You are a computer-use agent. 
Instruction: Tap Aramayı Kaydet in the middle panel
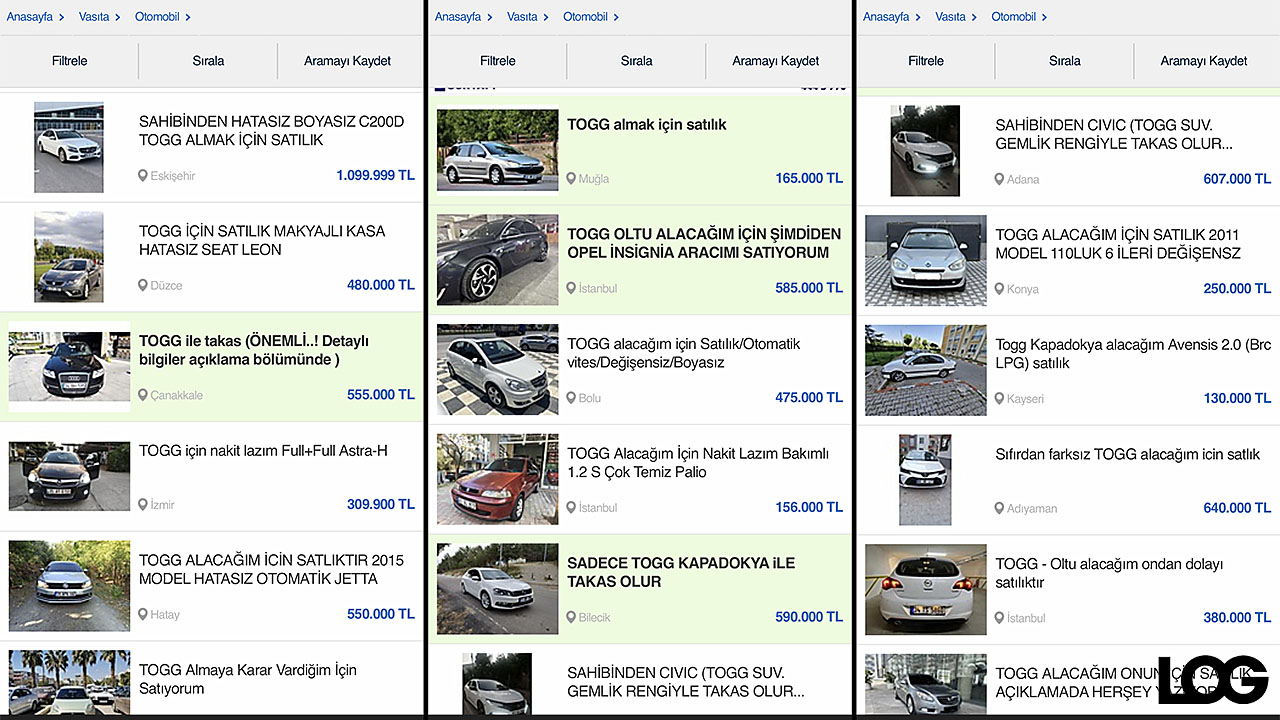click(776, 61)
